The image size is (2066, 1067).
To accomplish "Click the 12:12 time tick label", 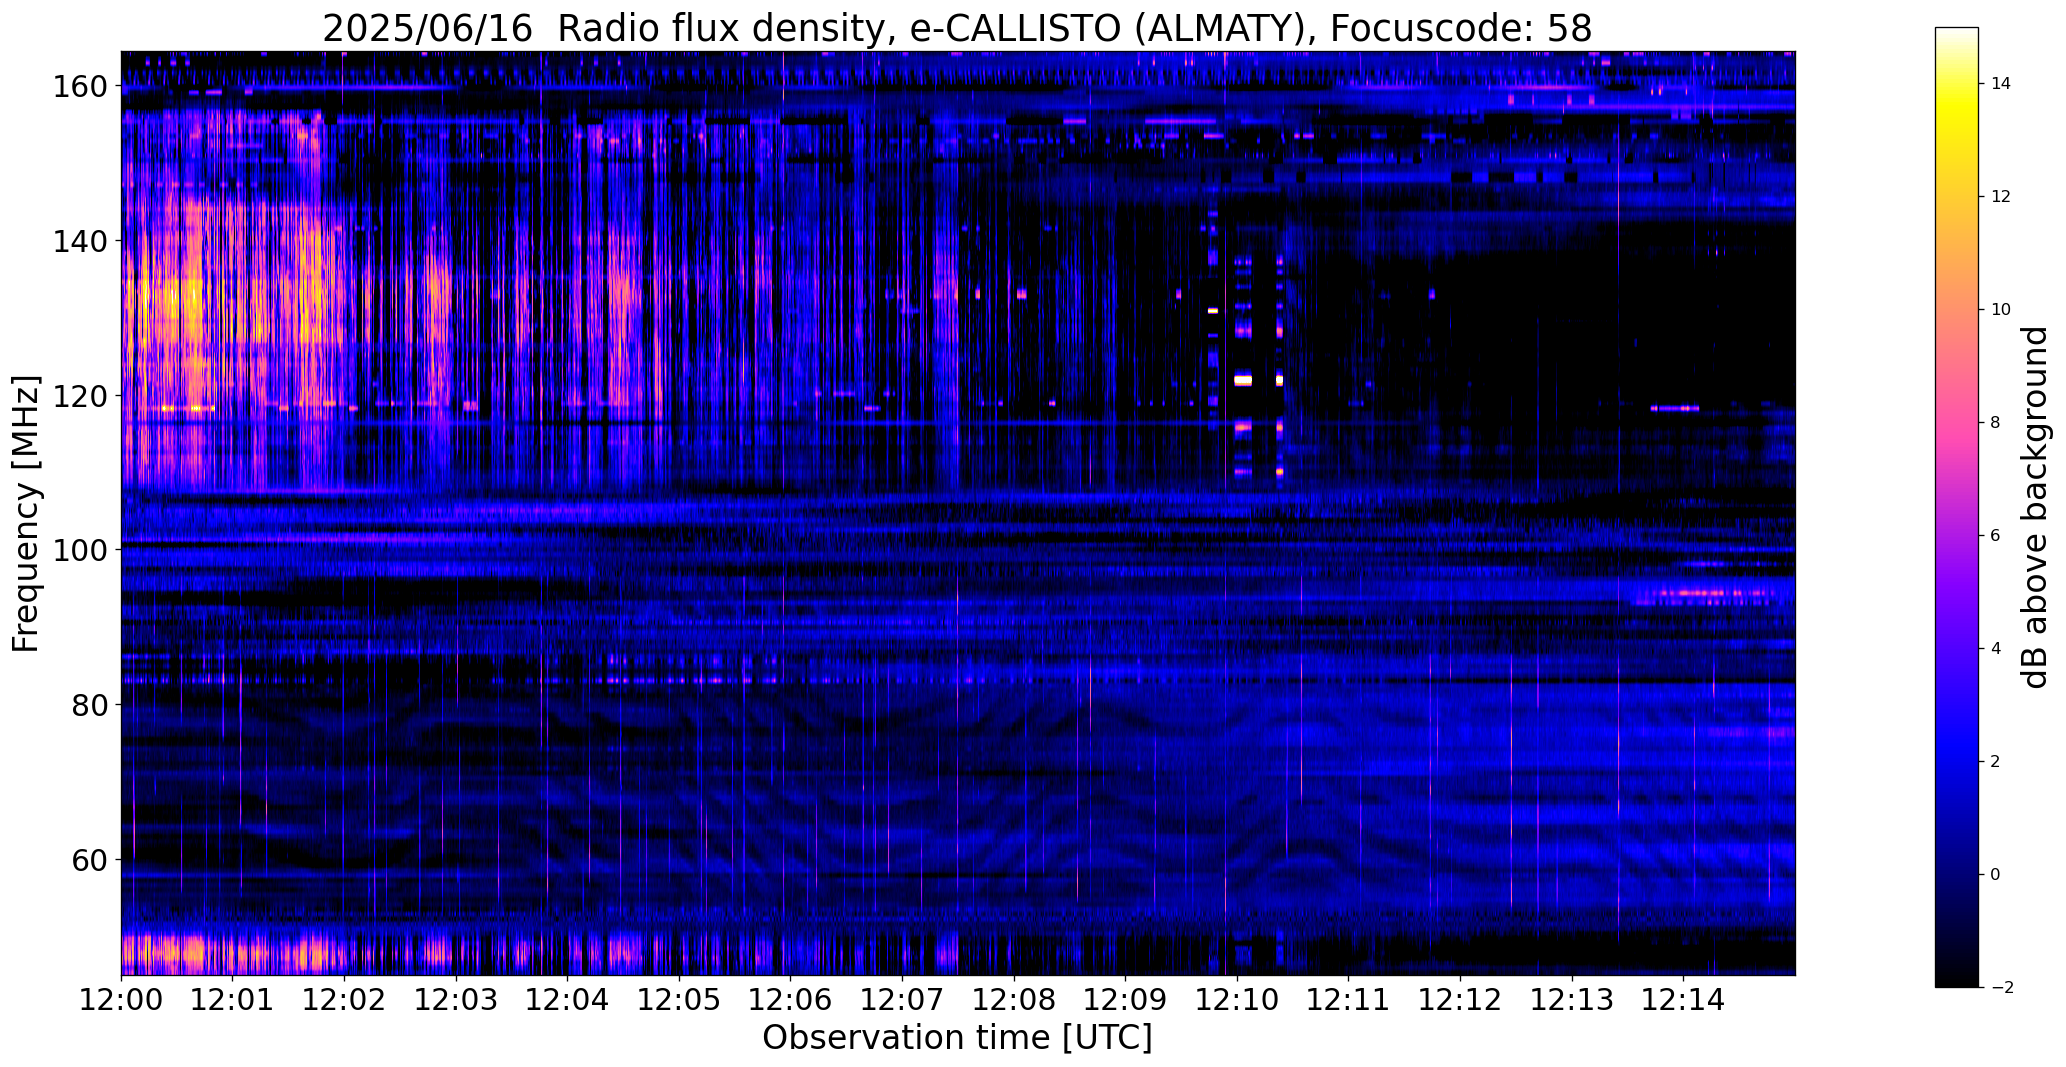I will point(1460,999).
